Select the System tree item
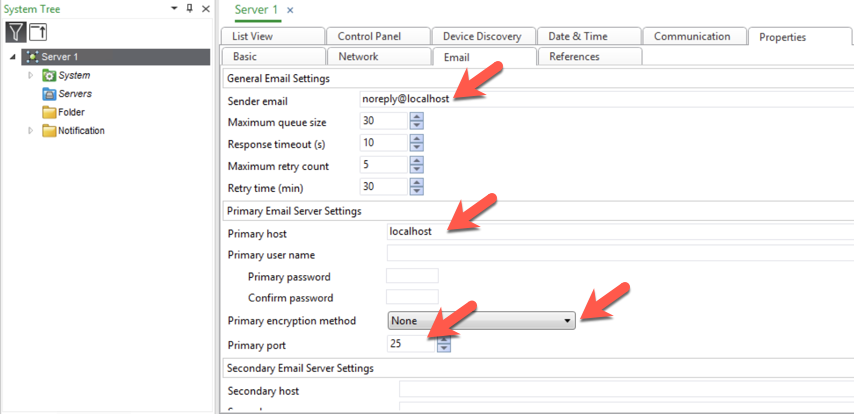The image size is (854, 414). (x=74, y=75)
